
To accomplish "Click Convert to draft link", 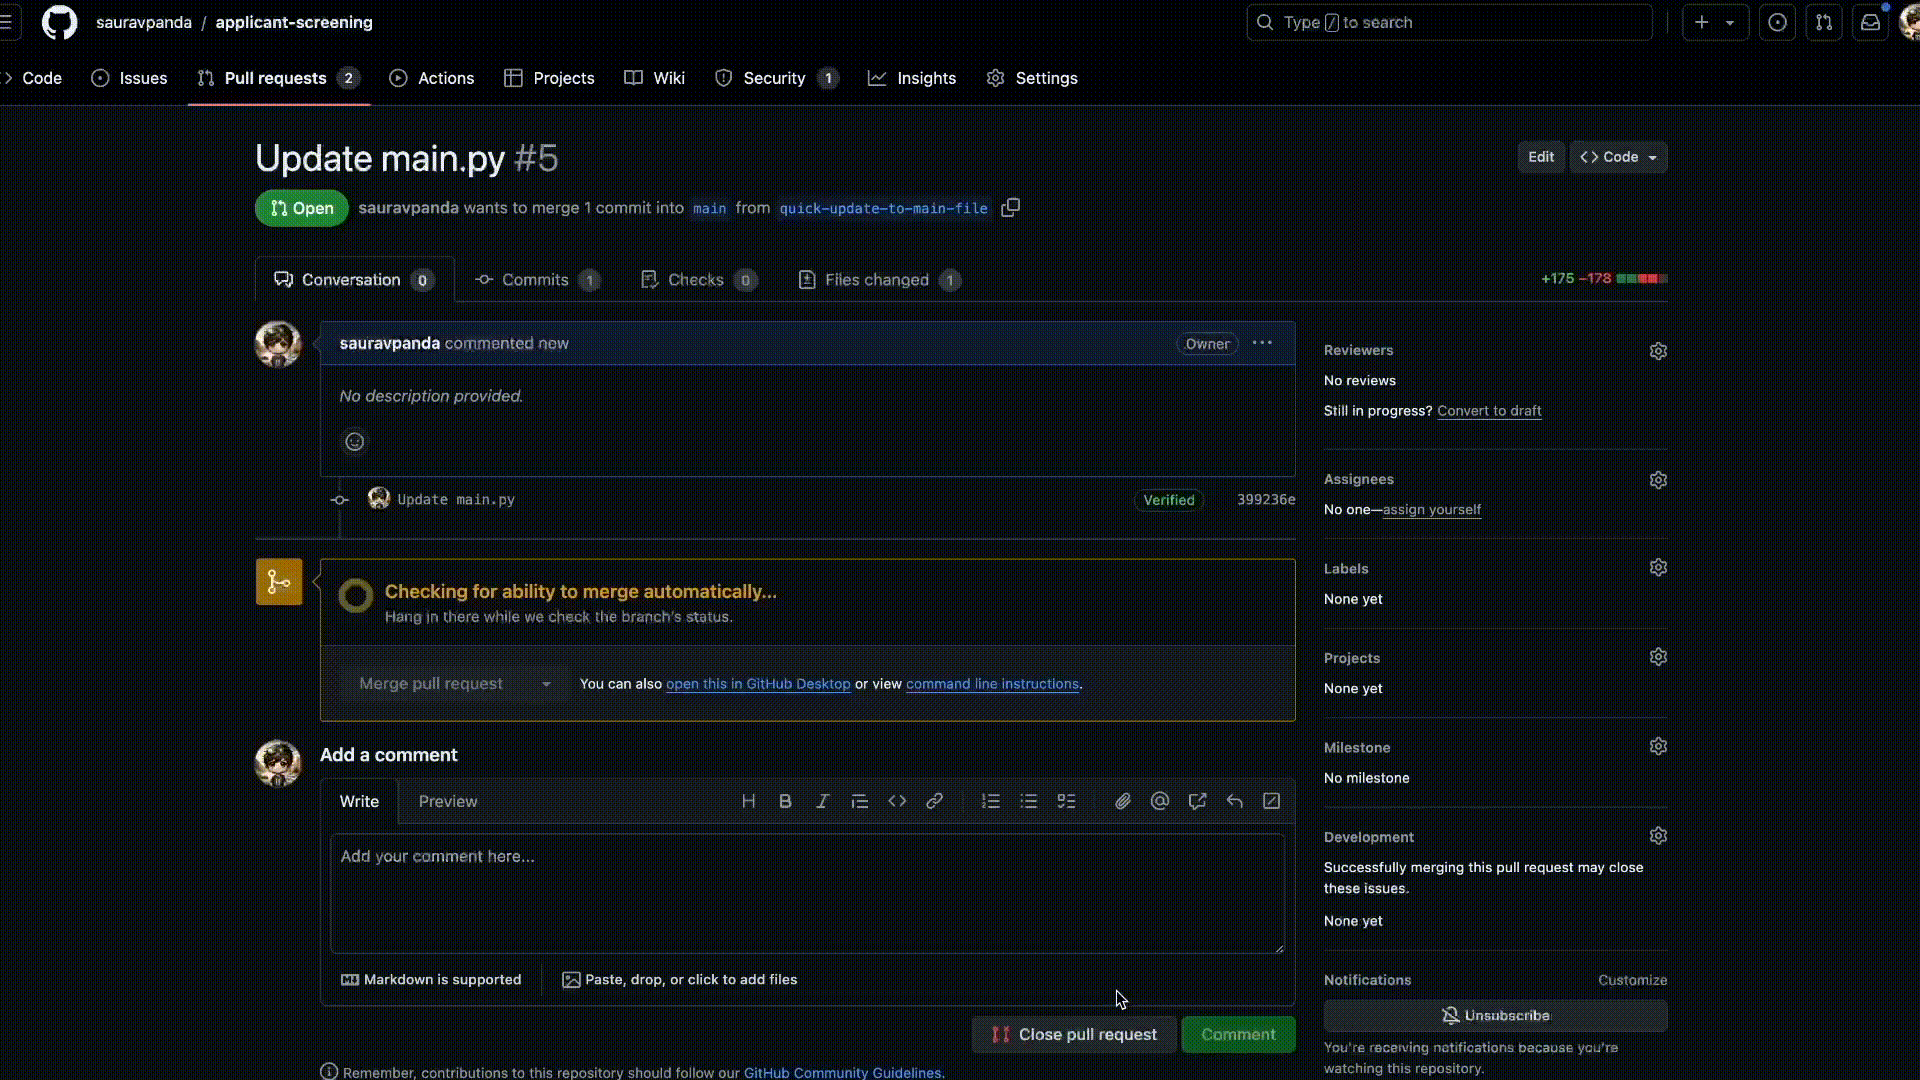I will click(x=1489, y=410).
